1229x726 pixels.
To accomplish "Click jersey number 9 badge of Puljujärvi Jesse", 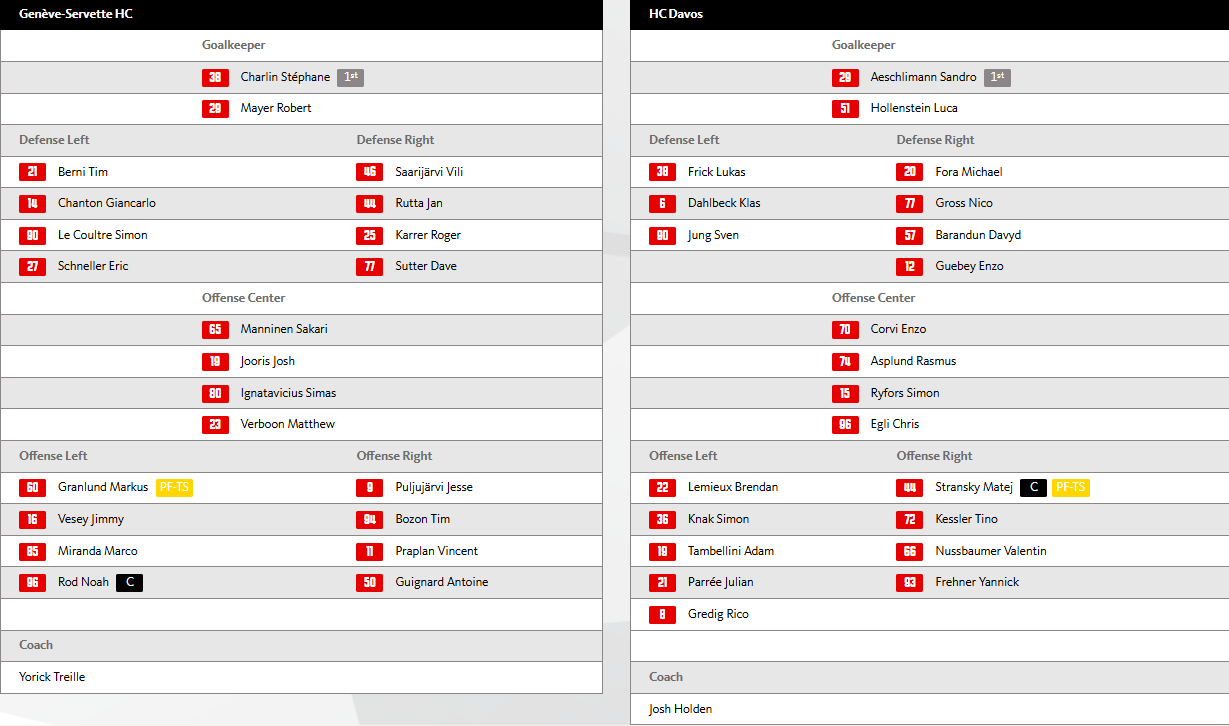I will click(369, 487).
